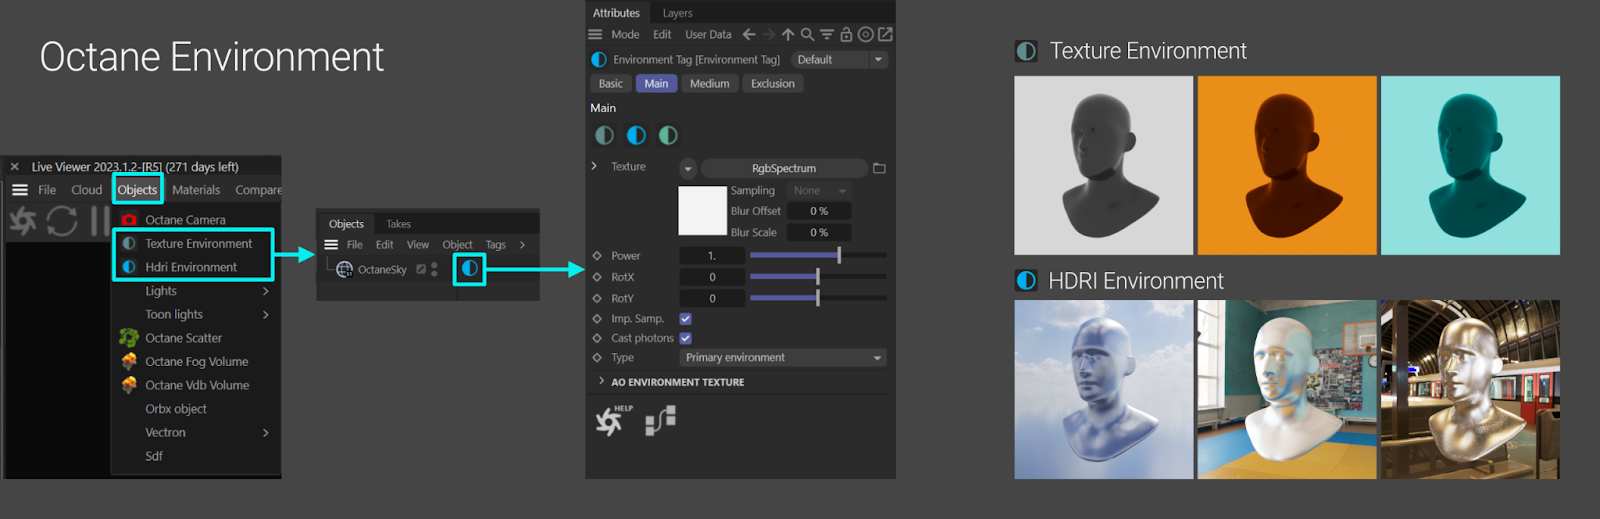This screenshot has height=519, width=1600.
Task: Open the Default preset dropdown
Action: [x=840, y=60]
